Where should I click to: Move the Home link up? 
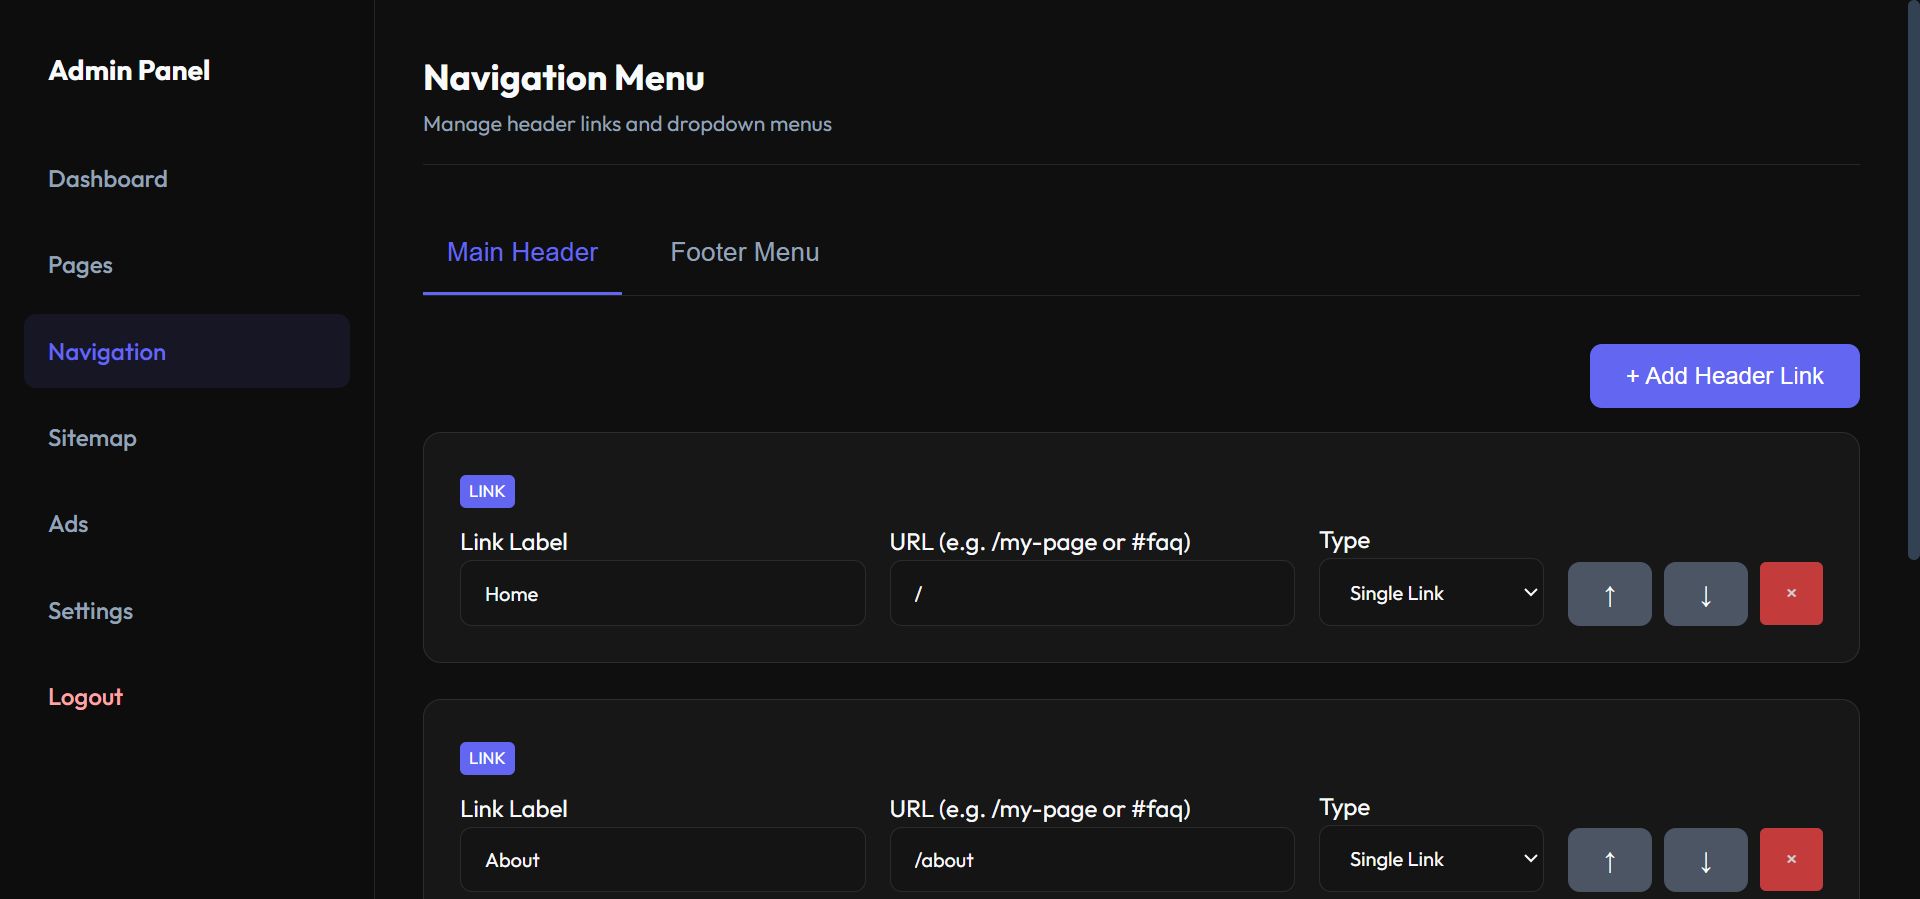pos(1609,594)
